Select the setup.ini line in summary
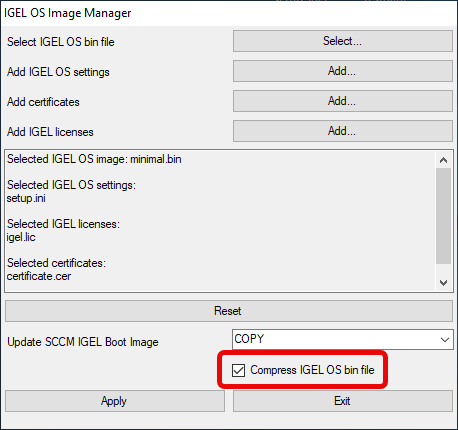Screen dimensions: 458x430 tap(26, 198)
